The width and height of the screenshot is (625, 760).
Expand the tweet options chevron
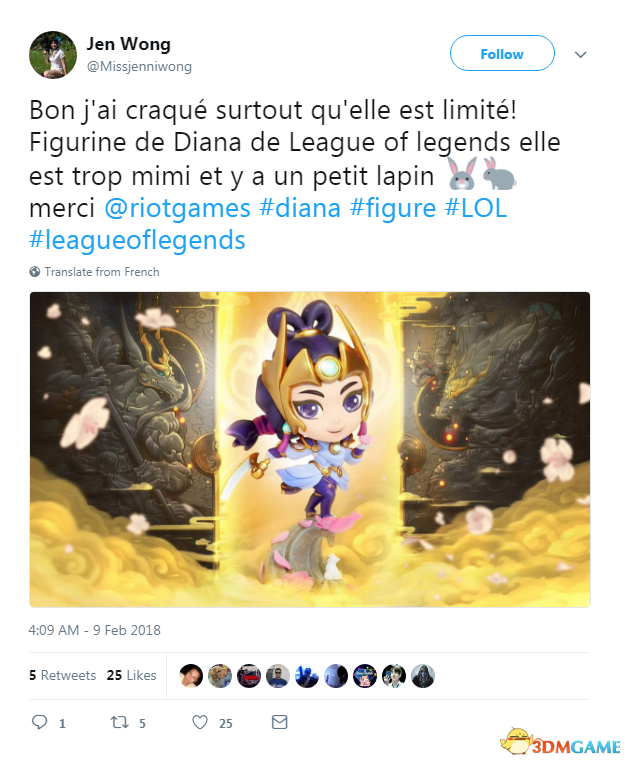580,54
